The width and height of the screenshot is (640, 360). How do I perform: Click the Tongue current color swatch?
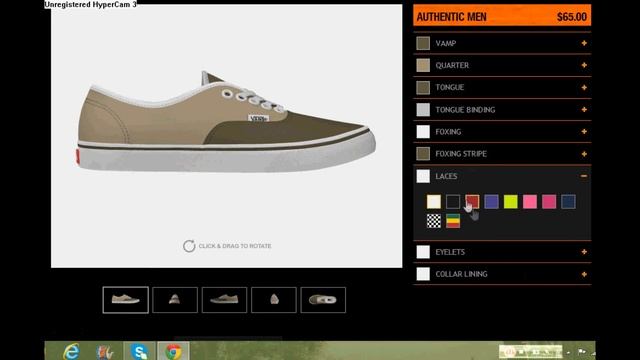[x=423, y=87]
